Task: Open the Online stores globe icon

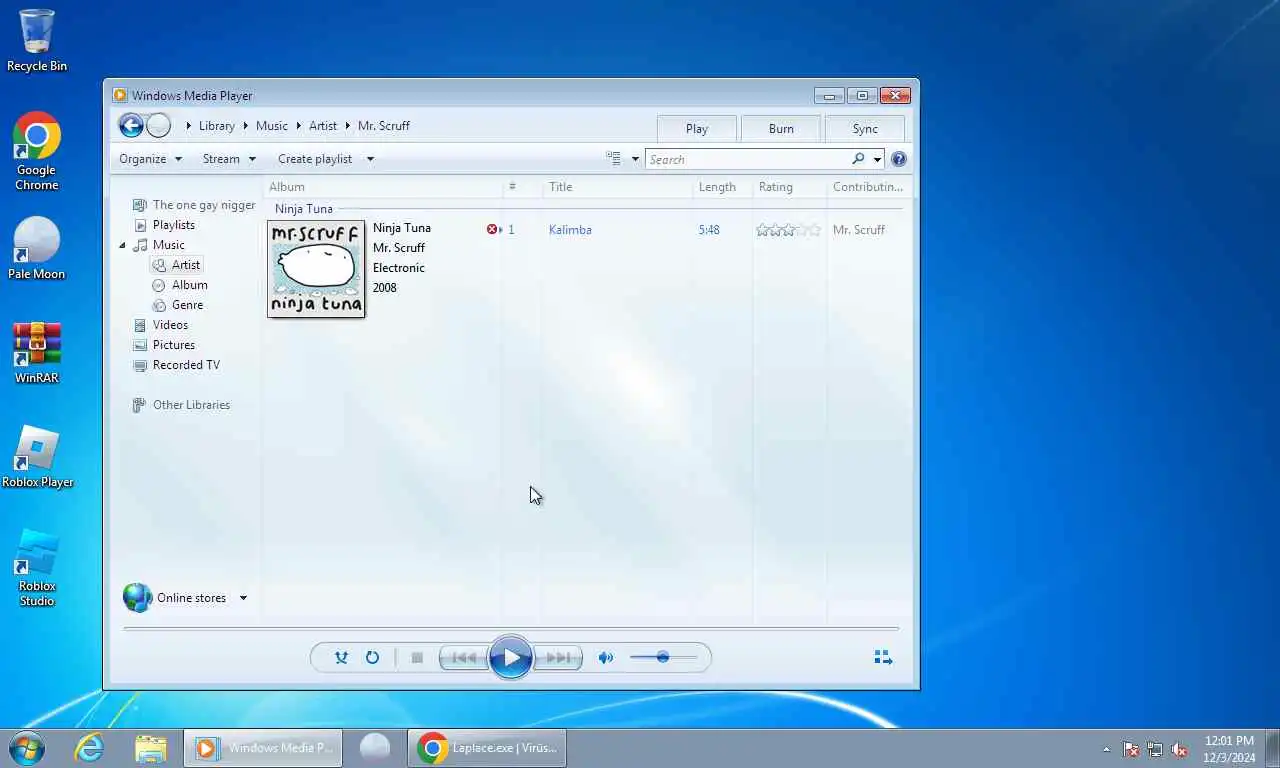Action: pos(138,597)
